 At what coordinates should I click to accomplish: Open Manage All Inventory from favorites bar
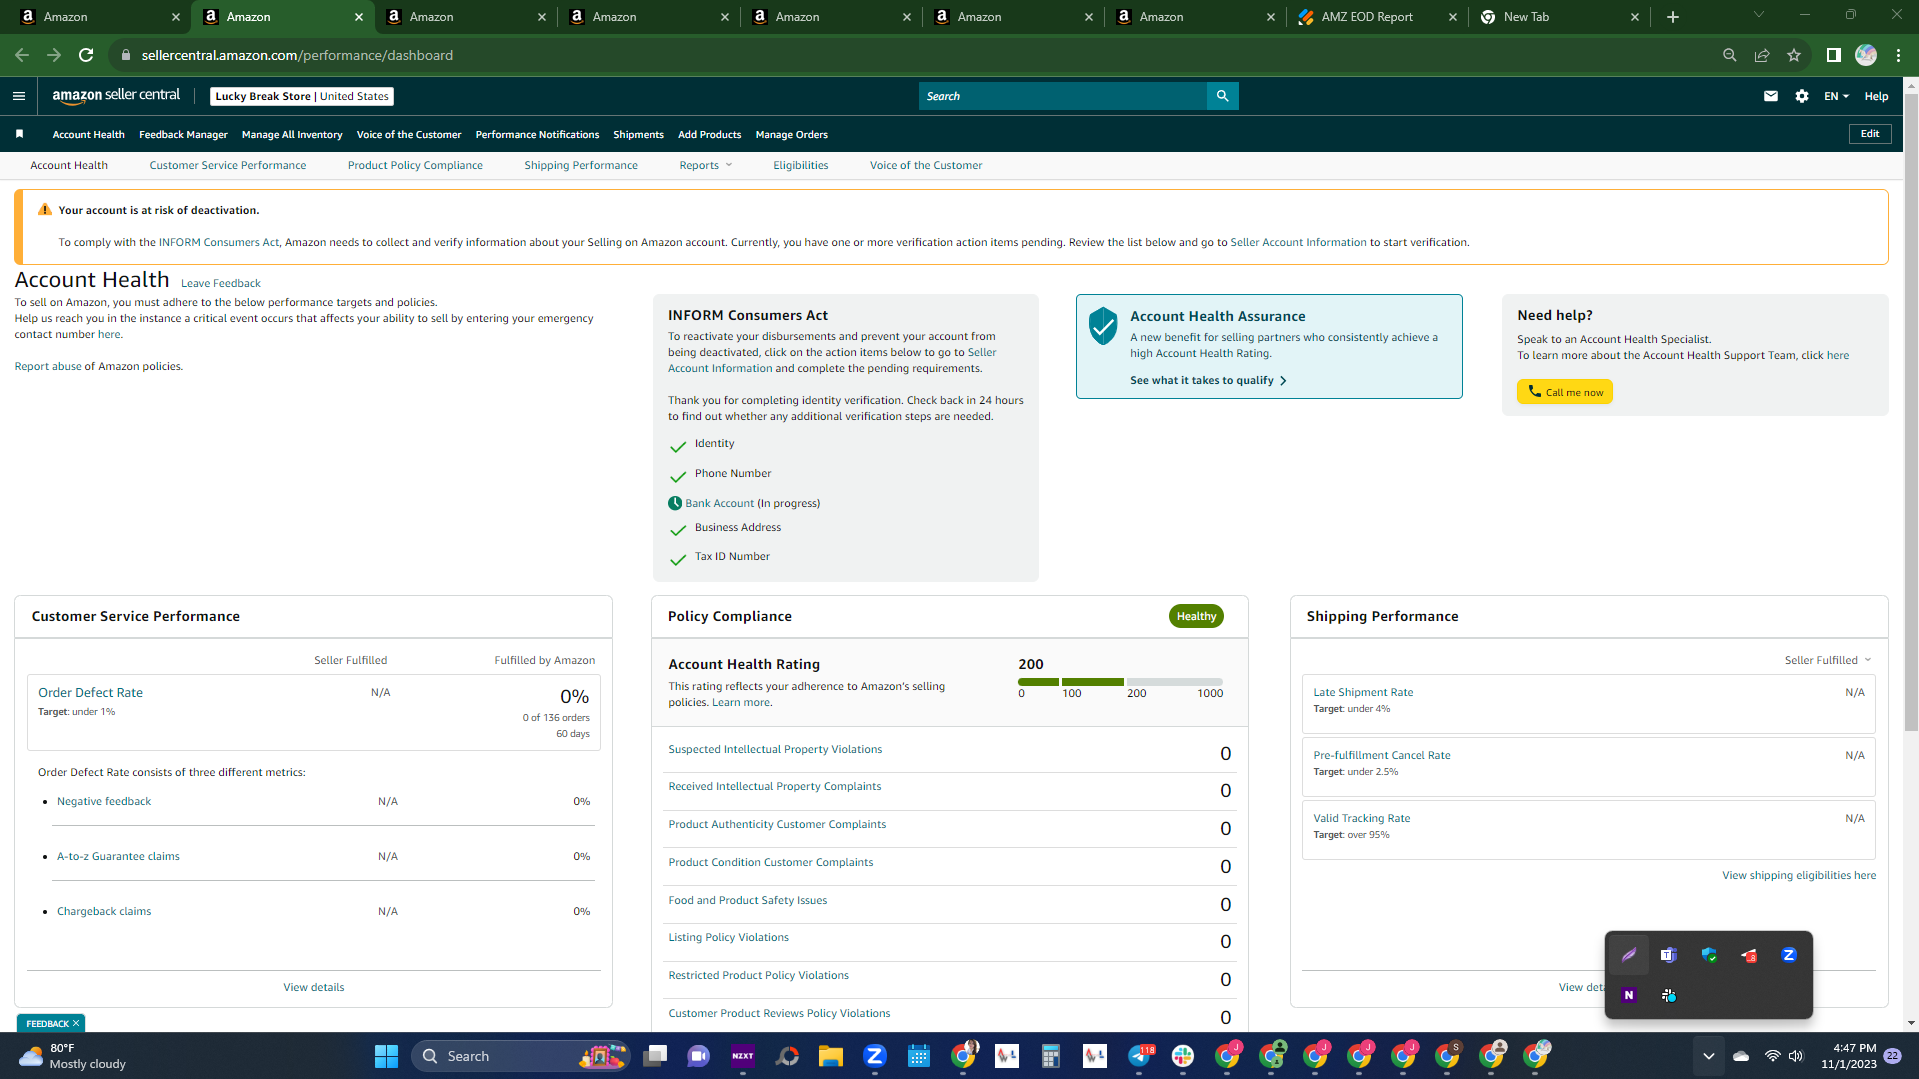pos(292,134)
